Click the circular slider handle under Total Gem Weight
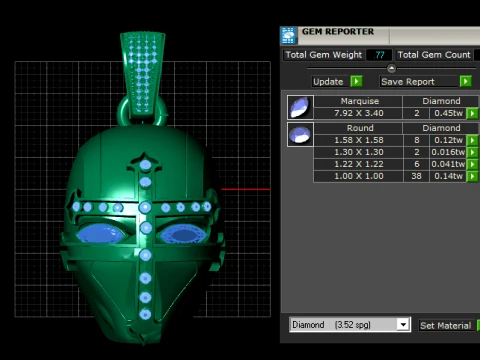The image size is (480, 360). point(392,68)
